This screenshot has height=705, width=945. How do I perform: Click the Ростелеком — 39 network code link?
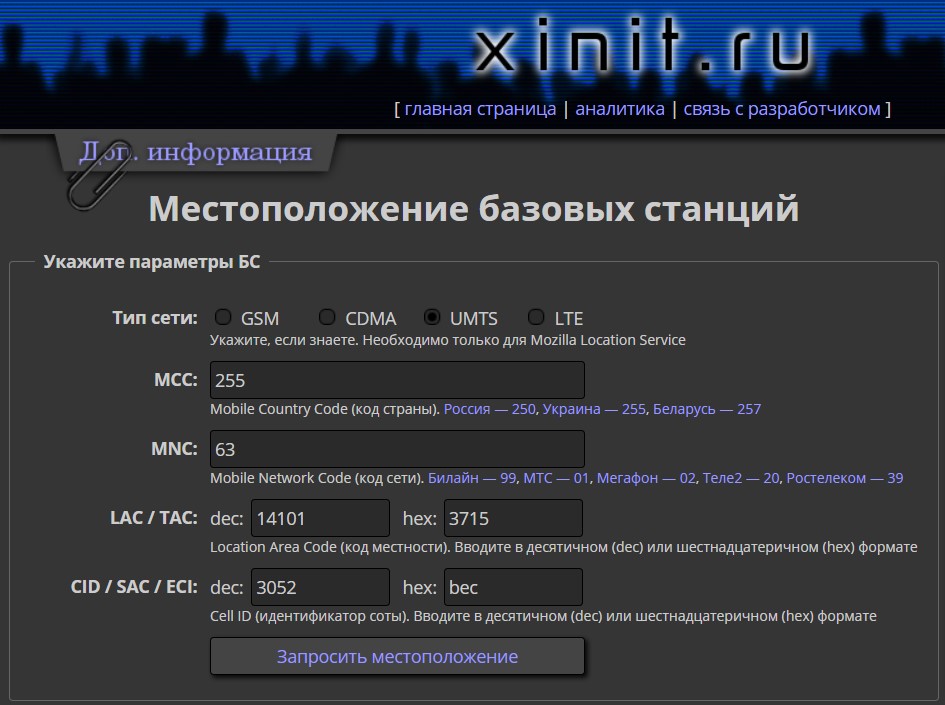(x=845, y=478)
